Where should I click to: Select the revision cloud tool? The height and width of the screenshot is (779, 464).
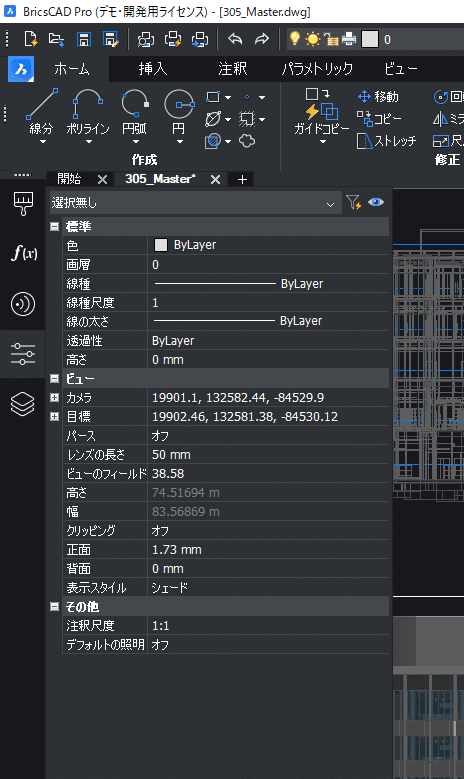pos(247,141)
